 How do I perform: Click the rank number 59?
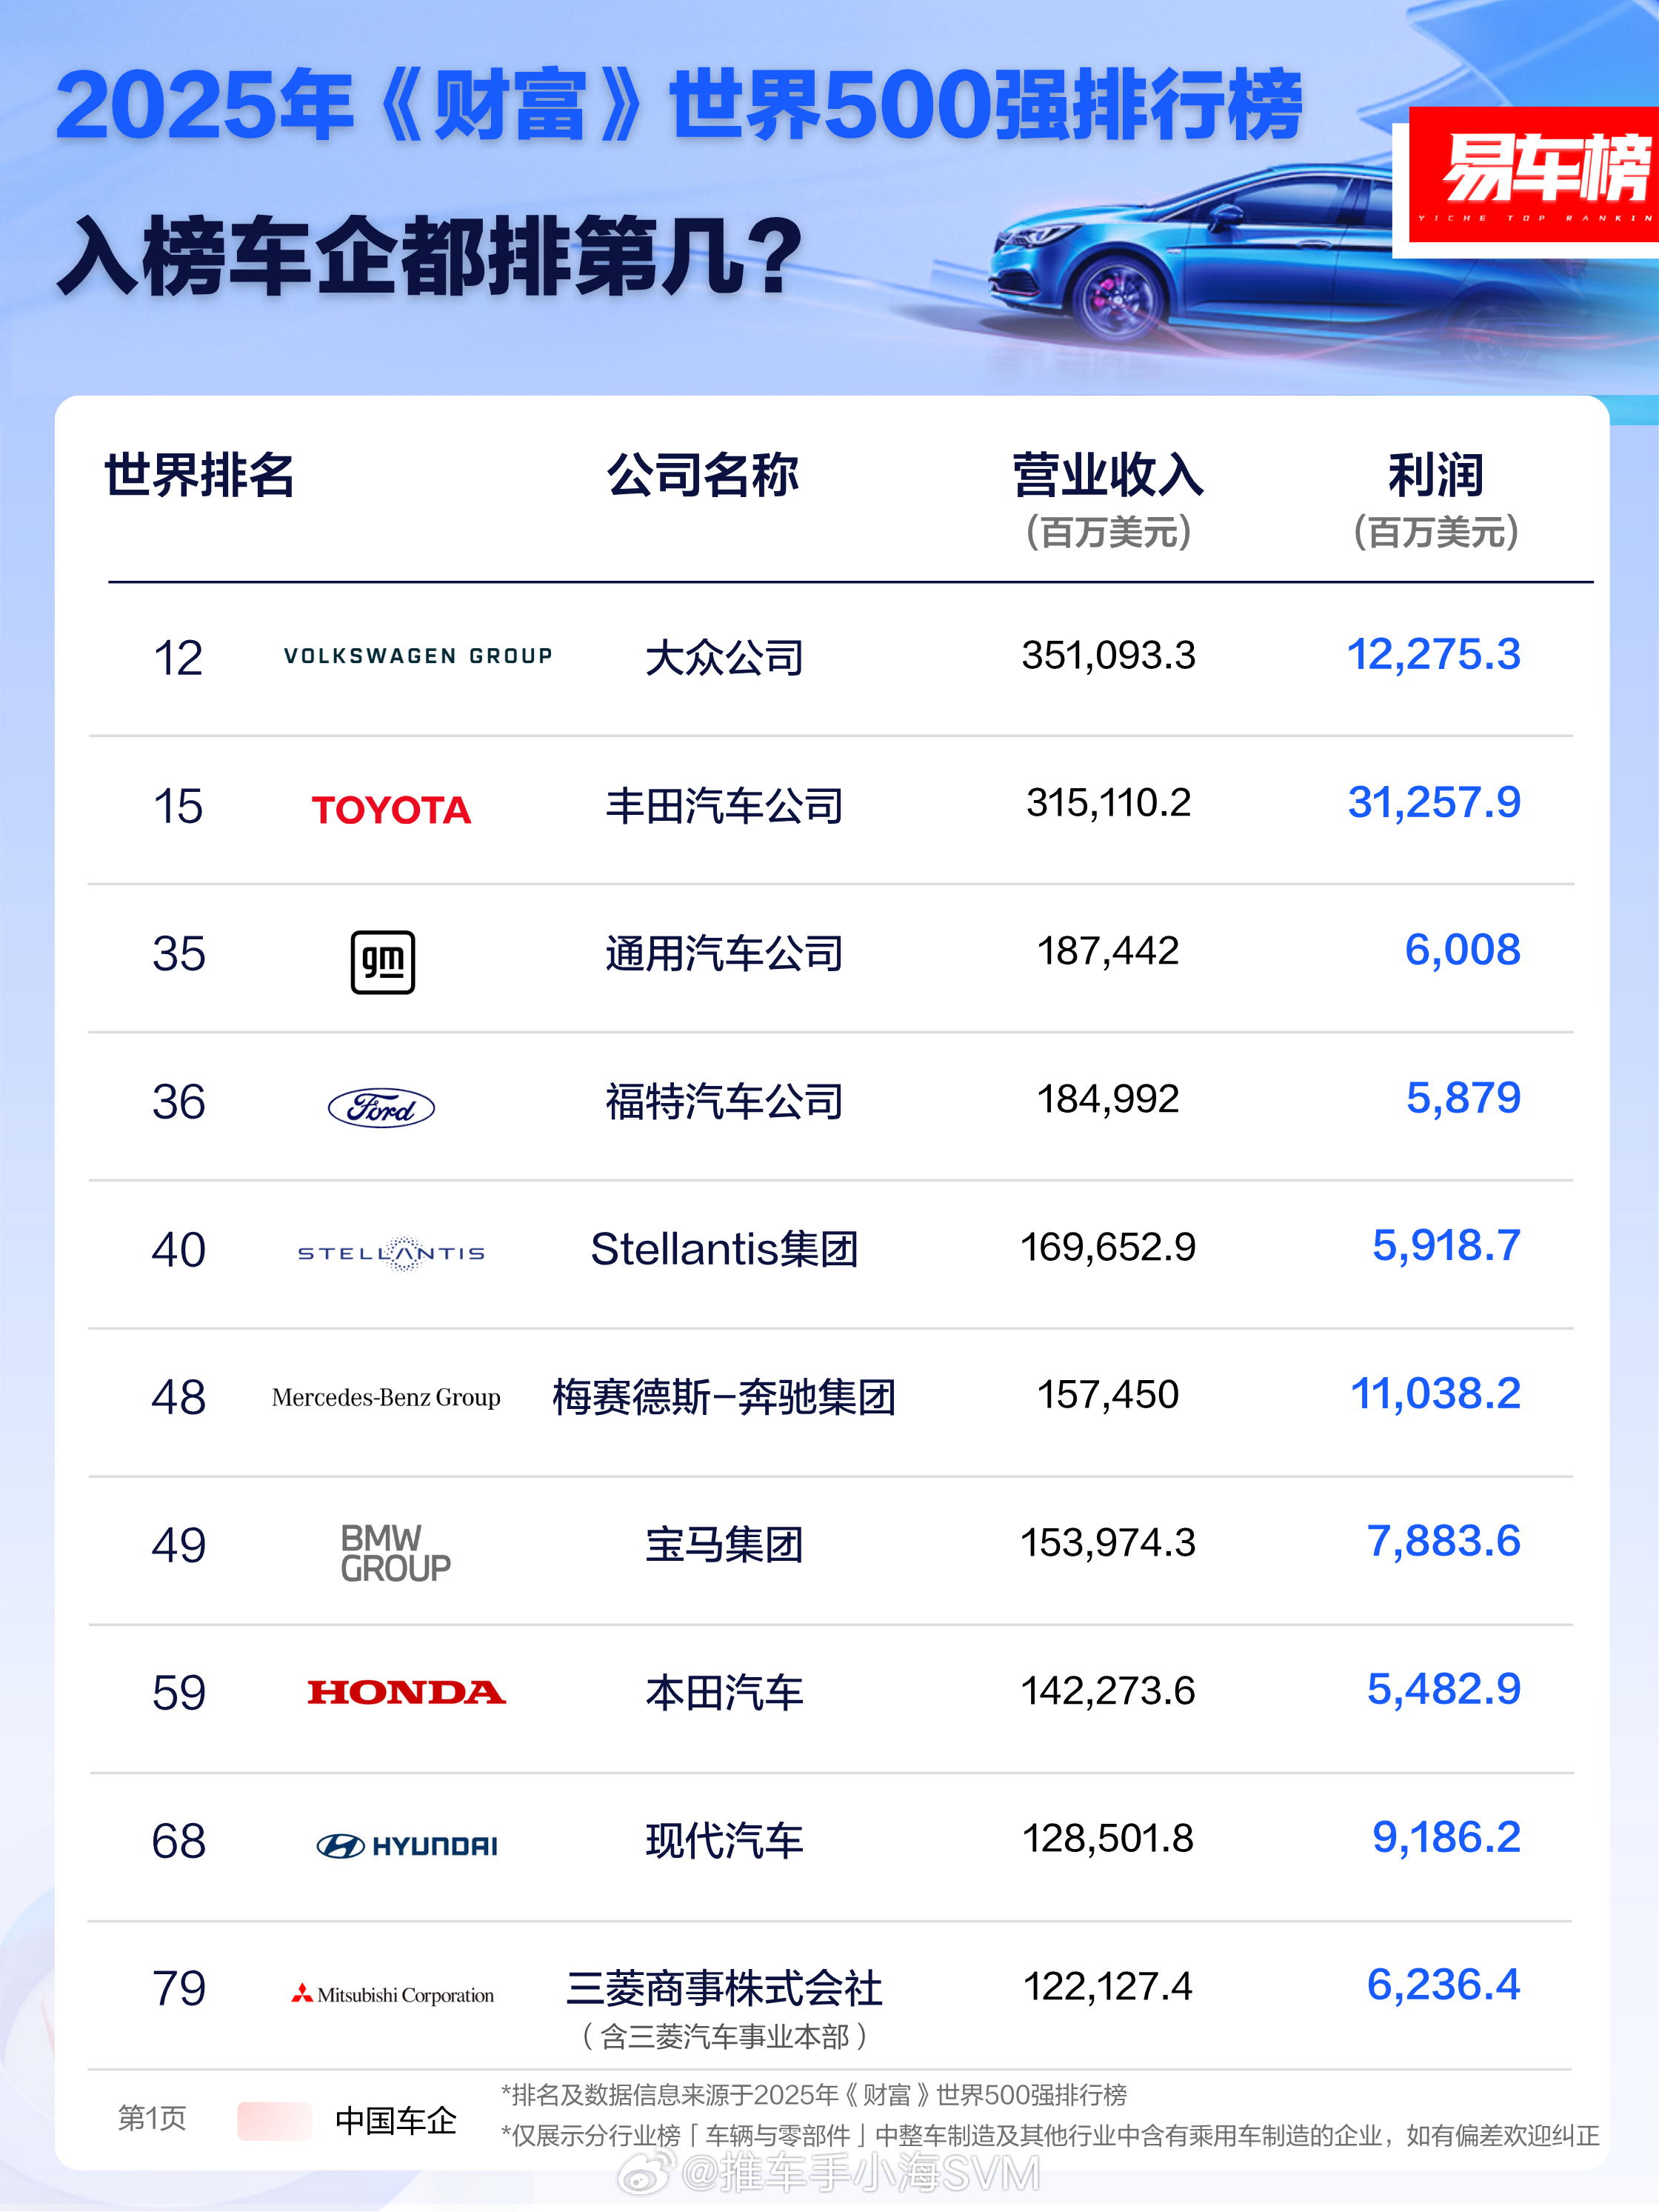pyautogui.click(x=179, y=1694)
